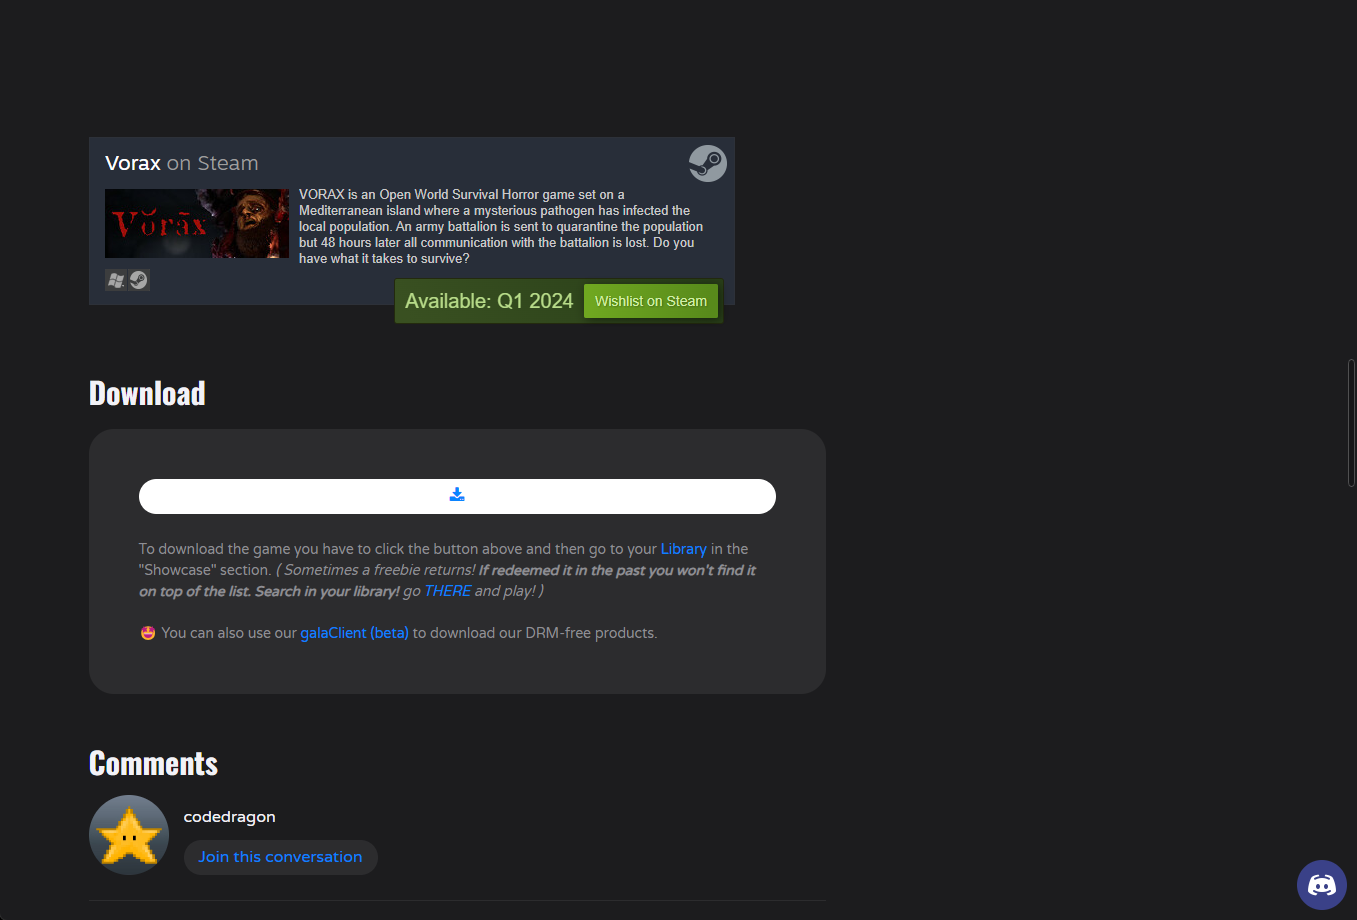
Task: Click the Available: Q1 2024 text
Action: pos(489,301)
